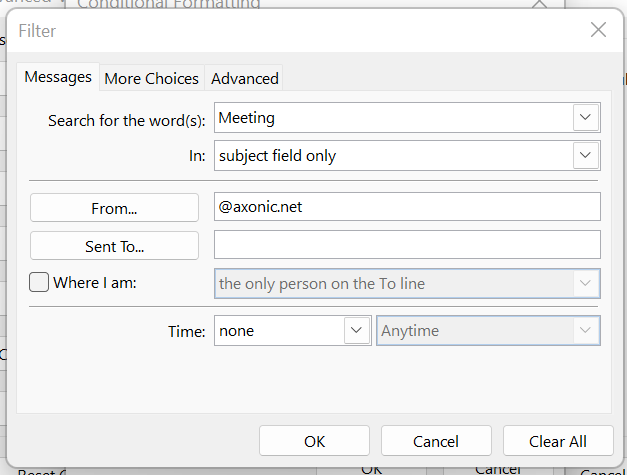Expand the search words dropdown arrow
This screenshot has height=476, width=628.
586,118
